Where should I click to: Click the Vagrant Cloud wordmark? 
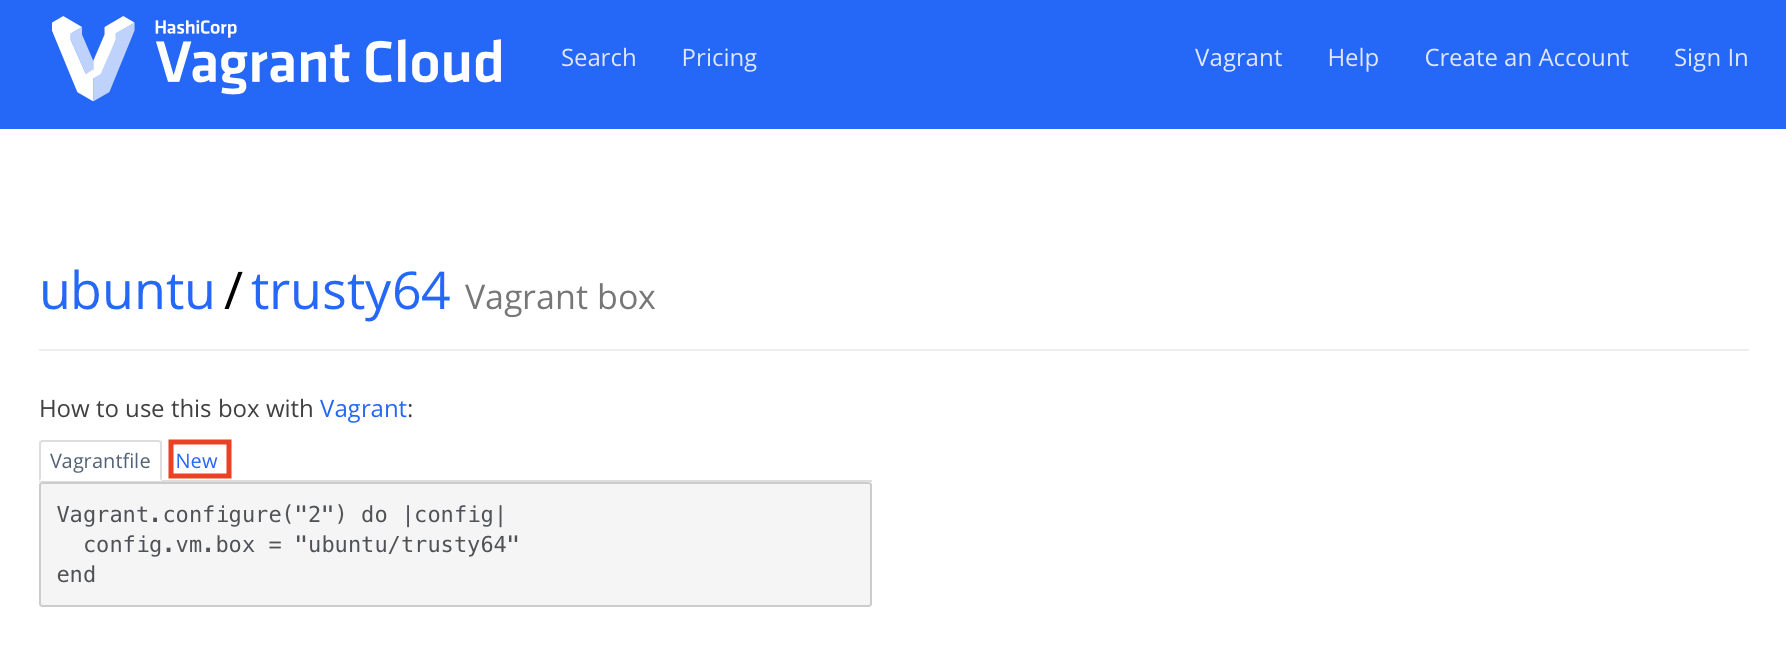329,64
